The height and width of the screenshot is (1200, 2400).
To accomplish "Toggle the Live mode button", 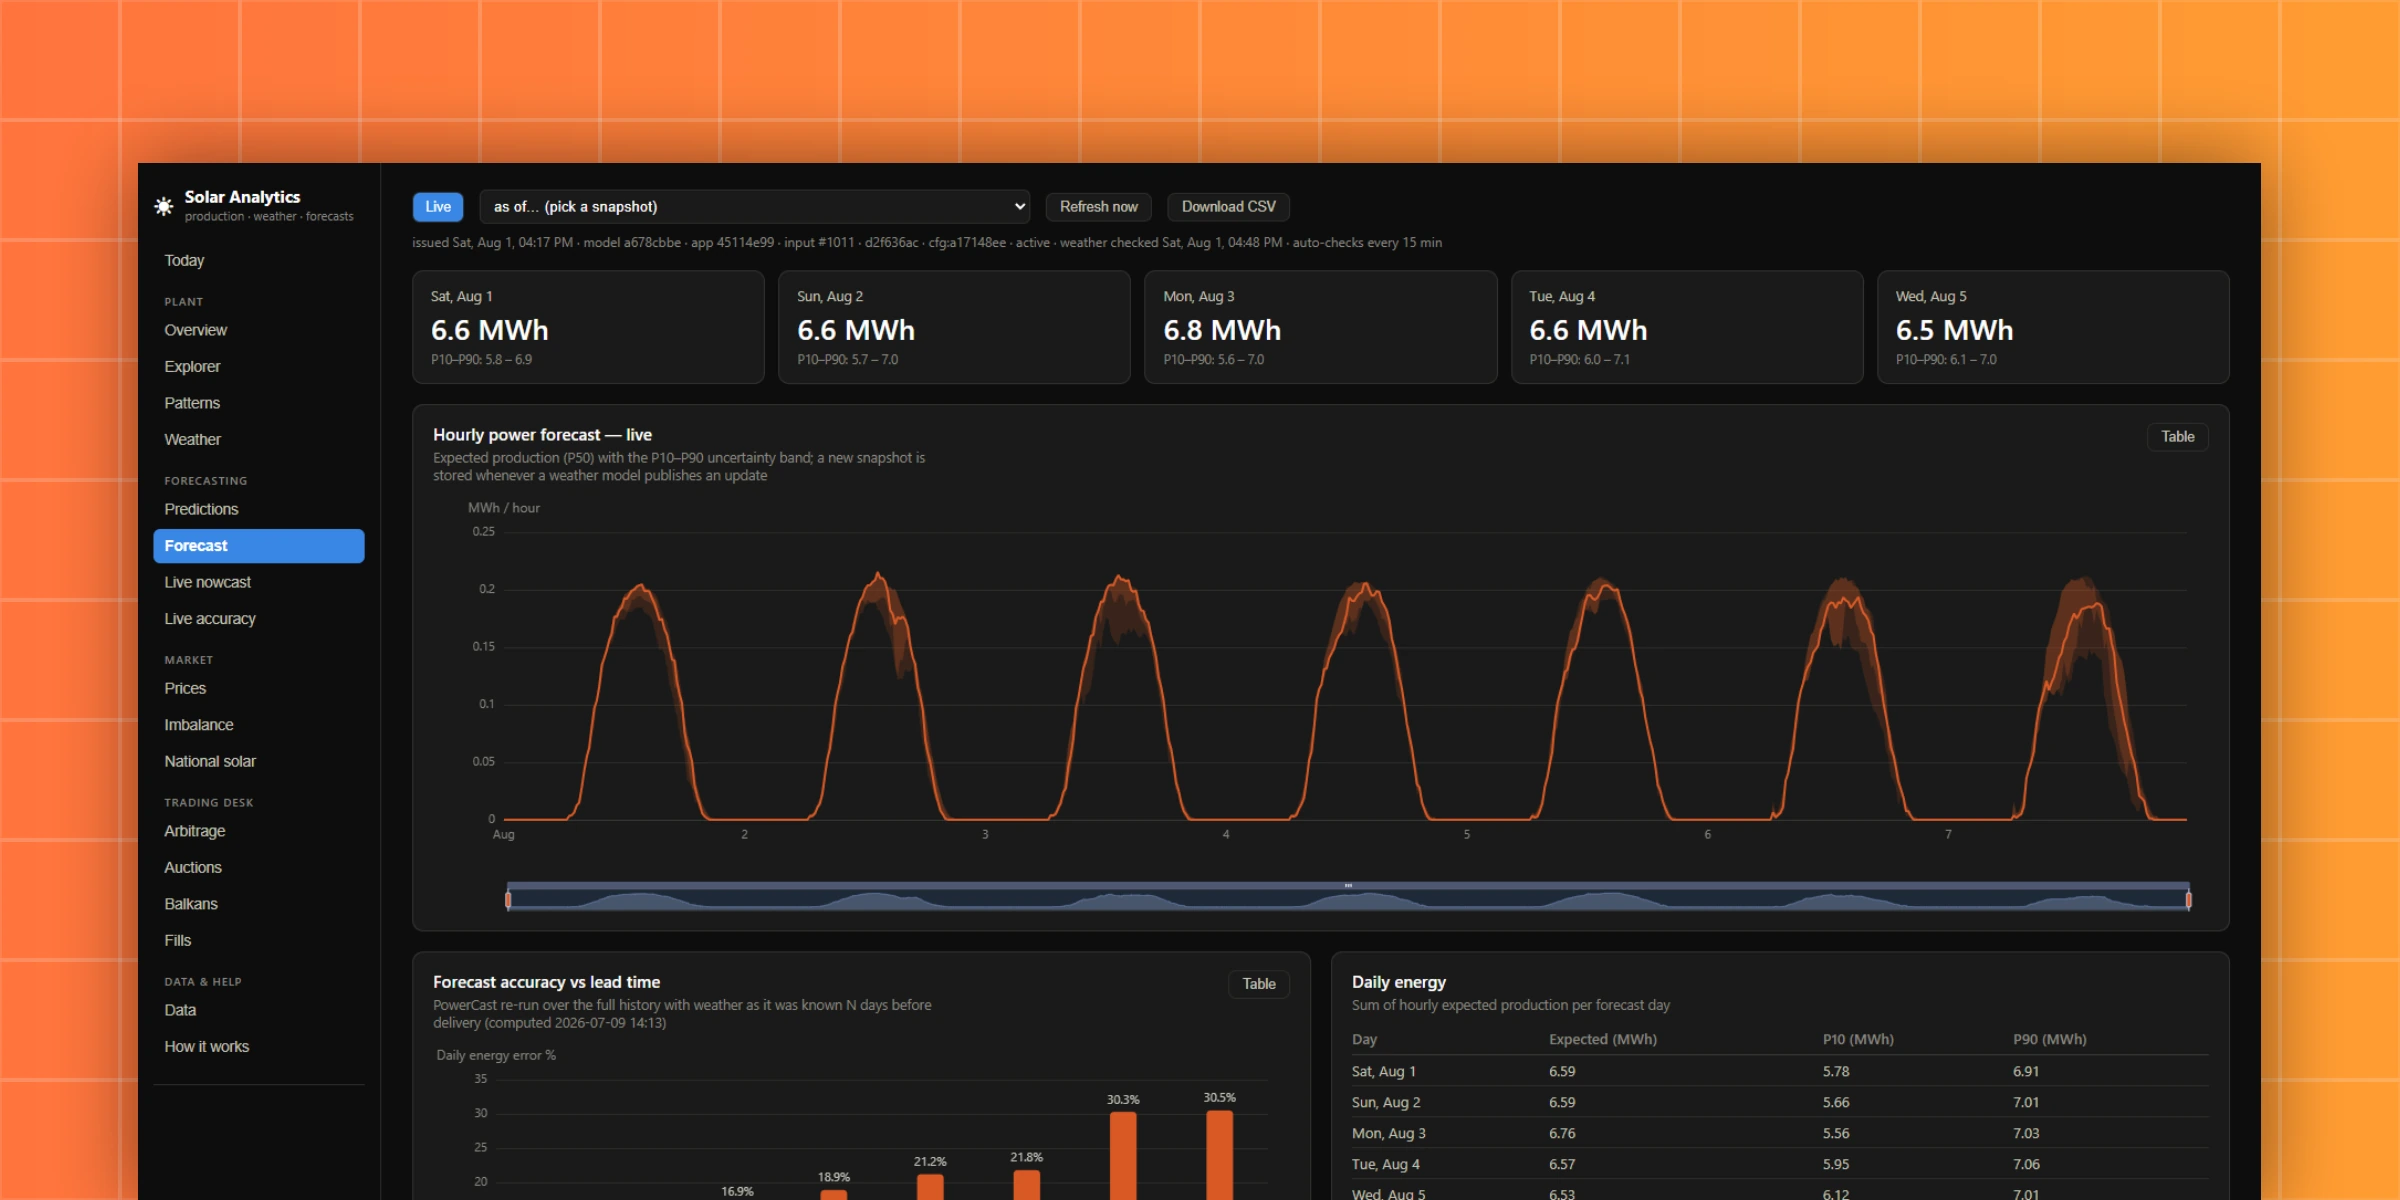I will 438,207.
